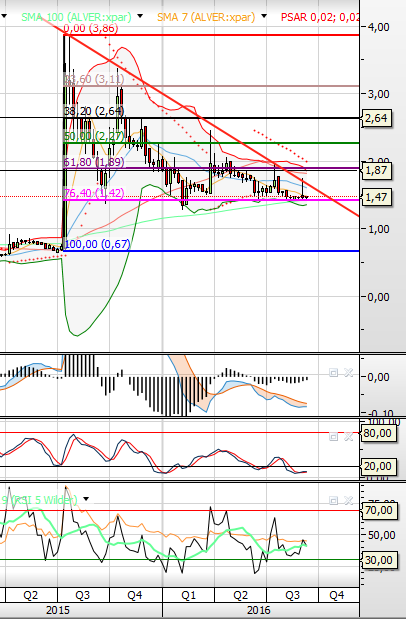Click the 50,00 value on RSI axis
Screen dimensions: 406x619
(x=381, y=535)
